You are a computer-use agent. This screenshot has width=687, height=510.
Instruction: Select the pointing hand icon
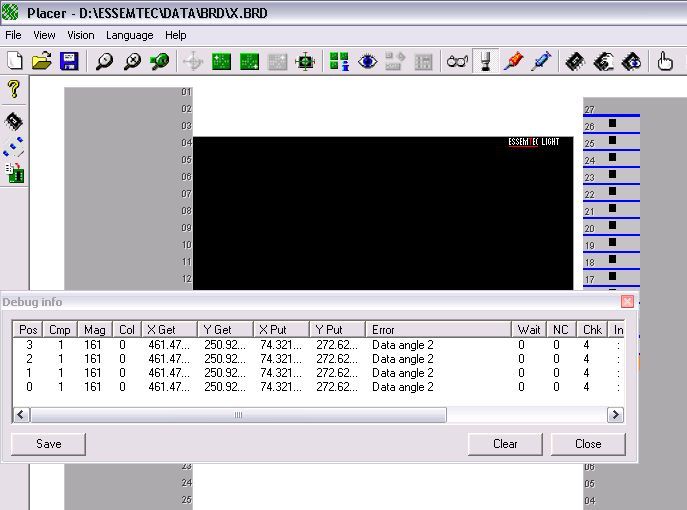(665, 61)
